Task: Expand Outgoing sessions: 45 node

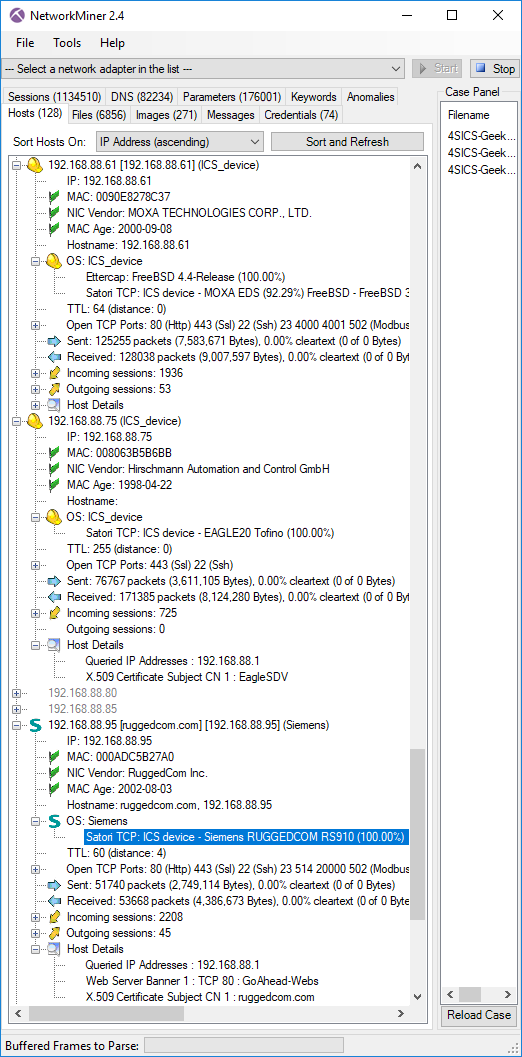Action: point(35,934)
